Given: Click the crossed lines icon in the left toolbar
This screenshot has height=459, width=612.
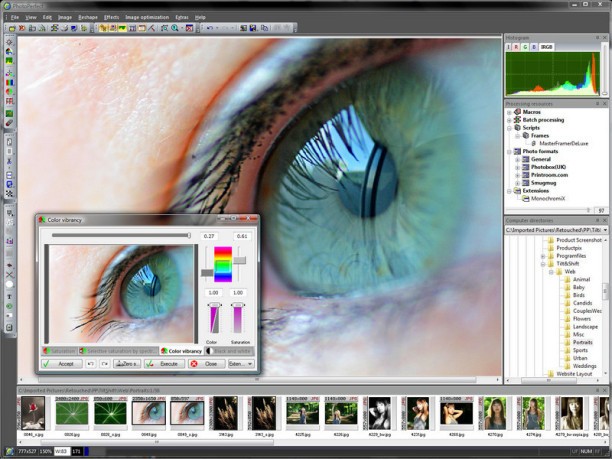Looking at the screenshot, I should (9, 275).
